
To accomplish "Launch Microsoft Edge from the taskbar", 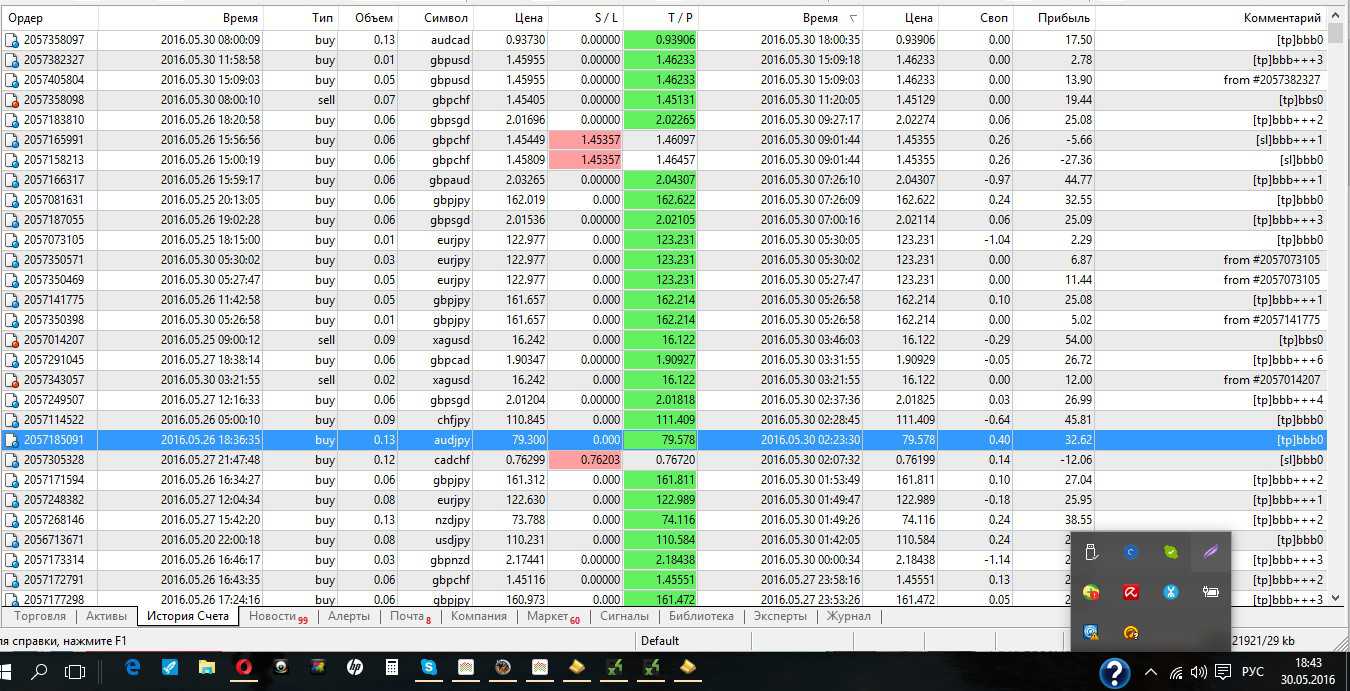I will pyautogui.click(x=133, y=667).
